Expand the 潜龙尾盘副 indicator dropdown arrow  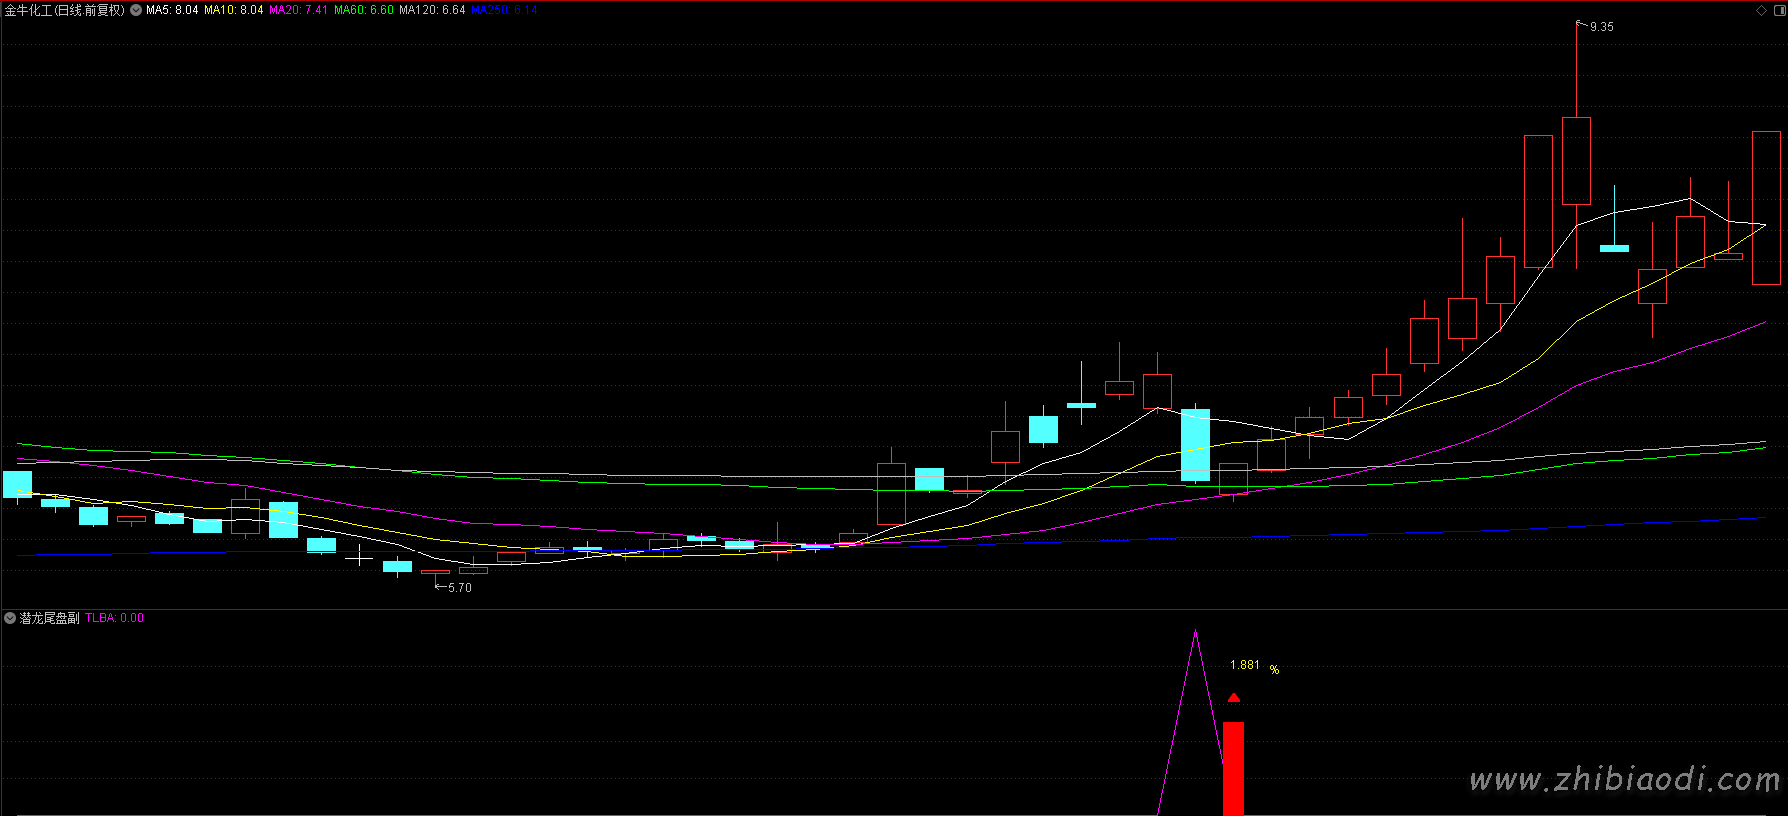(x=10, y=618)
